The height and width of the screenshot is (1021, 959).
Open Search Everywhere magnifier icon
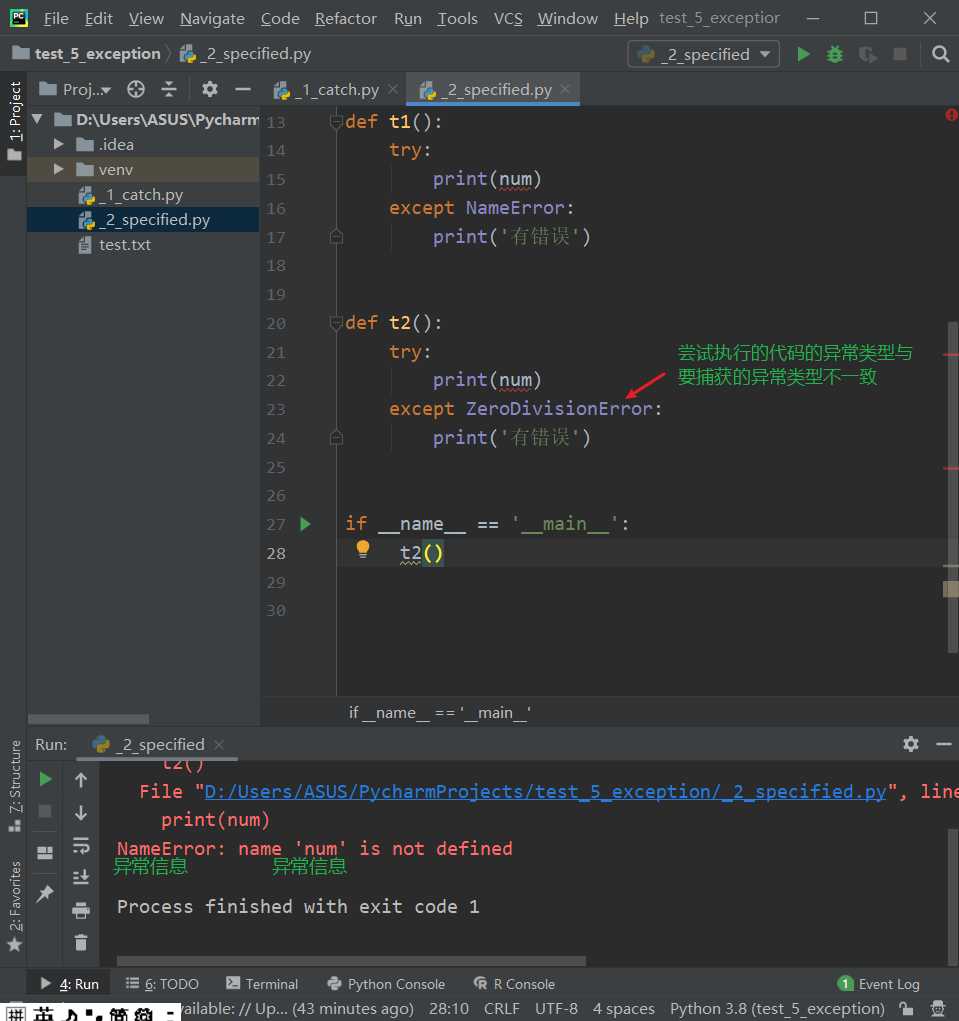click(940, 54)
